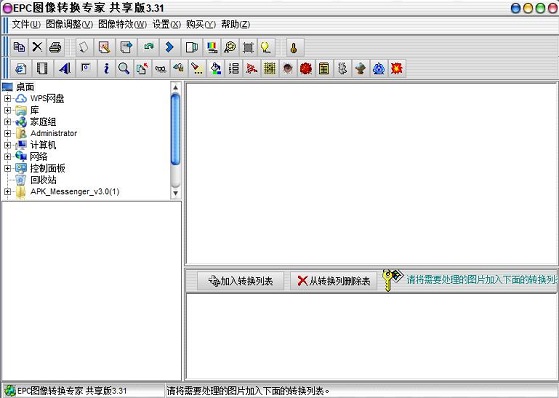The image size is (559, 398).
Task: Select 回收站 in the folder tree
Action: tap(43, 180)
